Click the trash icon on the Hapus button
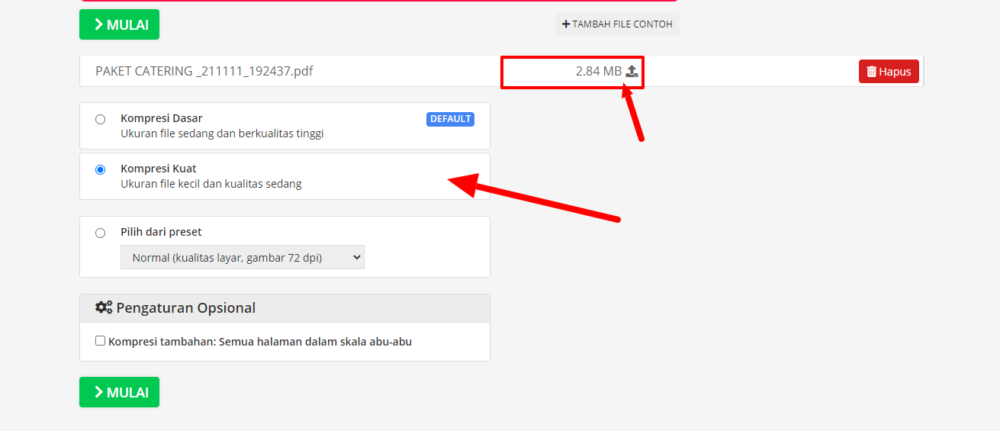This screenshot has width=1000, height=431. tap(872, 71)
